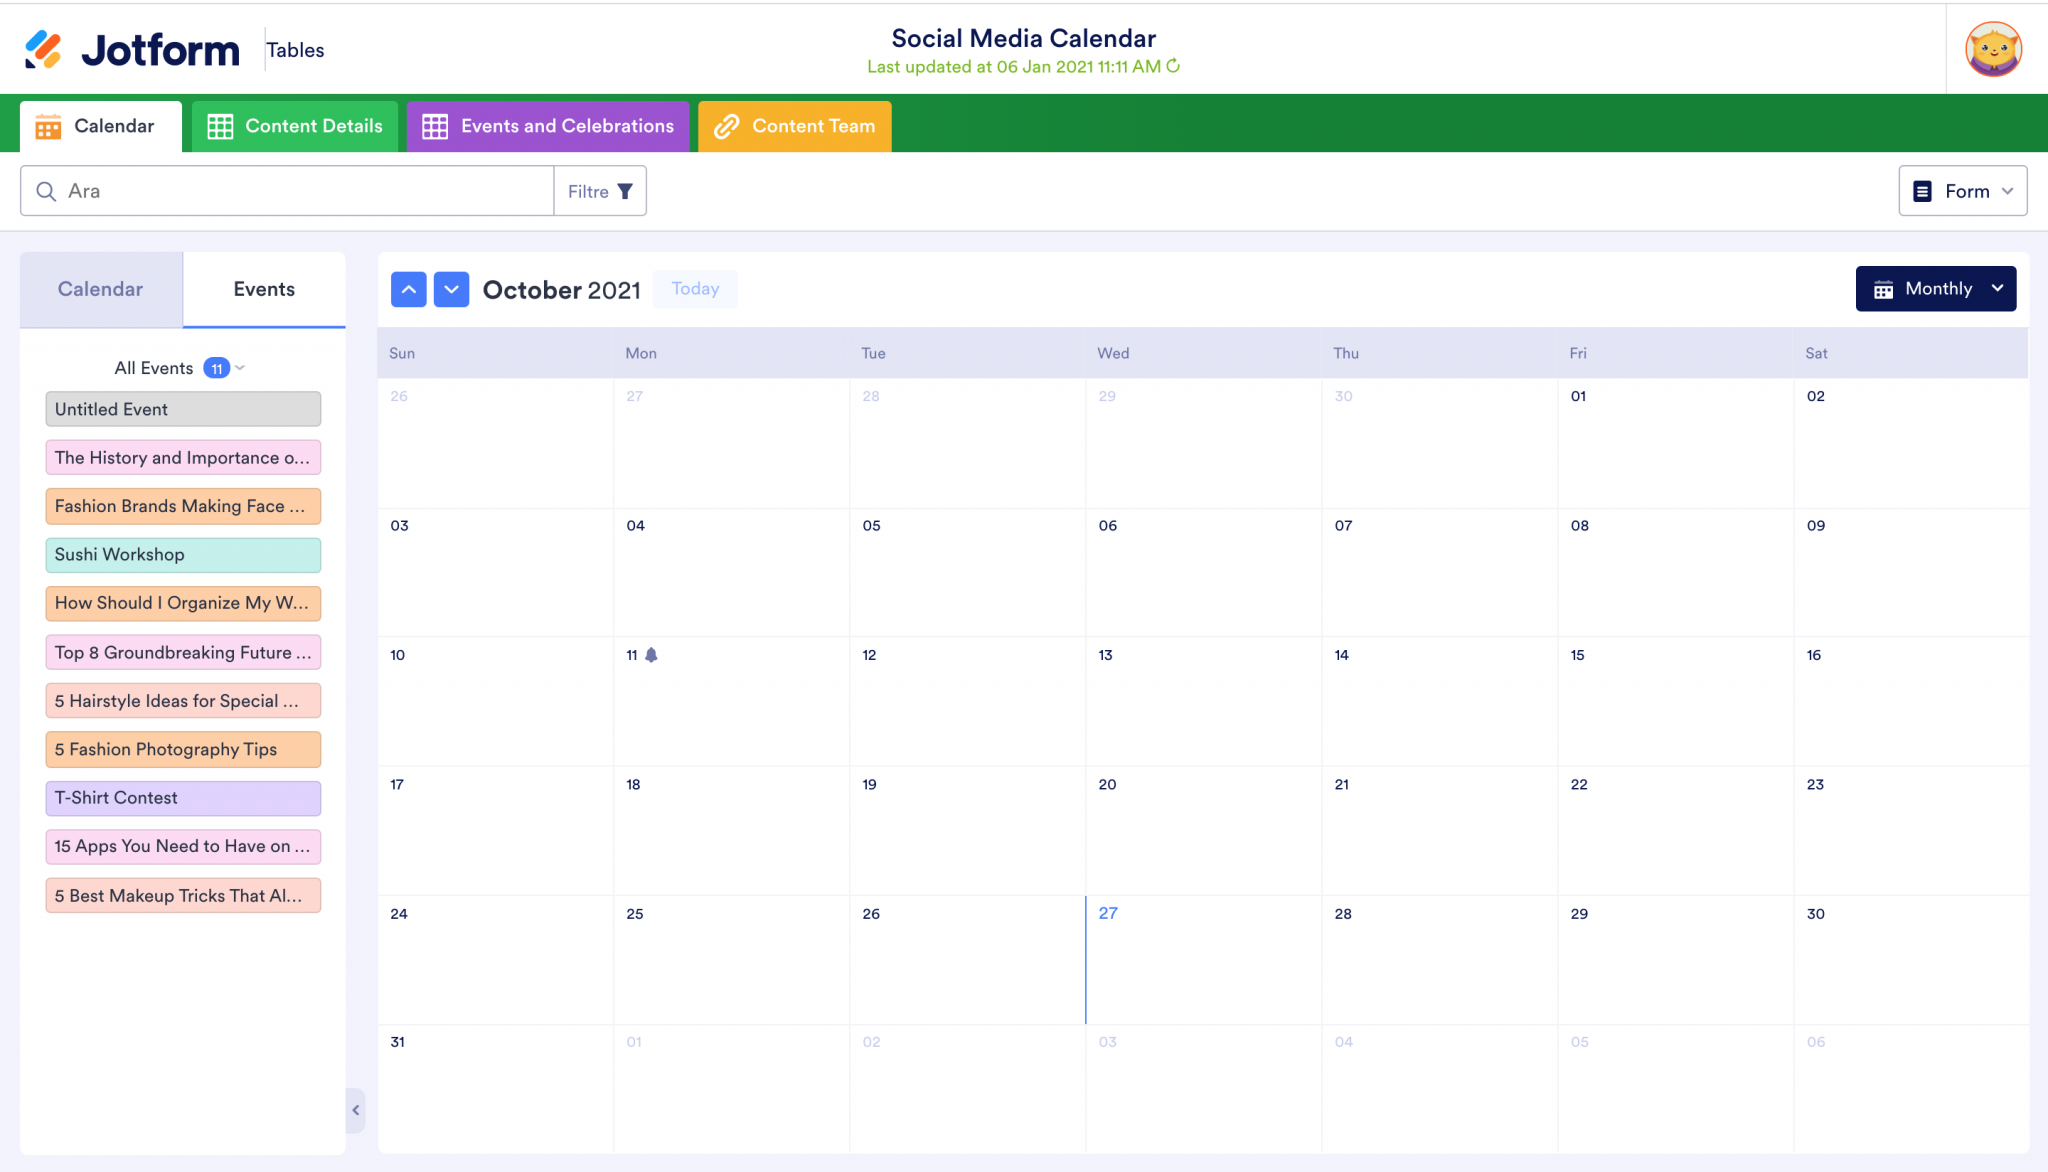Switch to the Content Details tab
The image size is (2048, 1172).
[295, 126]
